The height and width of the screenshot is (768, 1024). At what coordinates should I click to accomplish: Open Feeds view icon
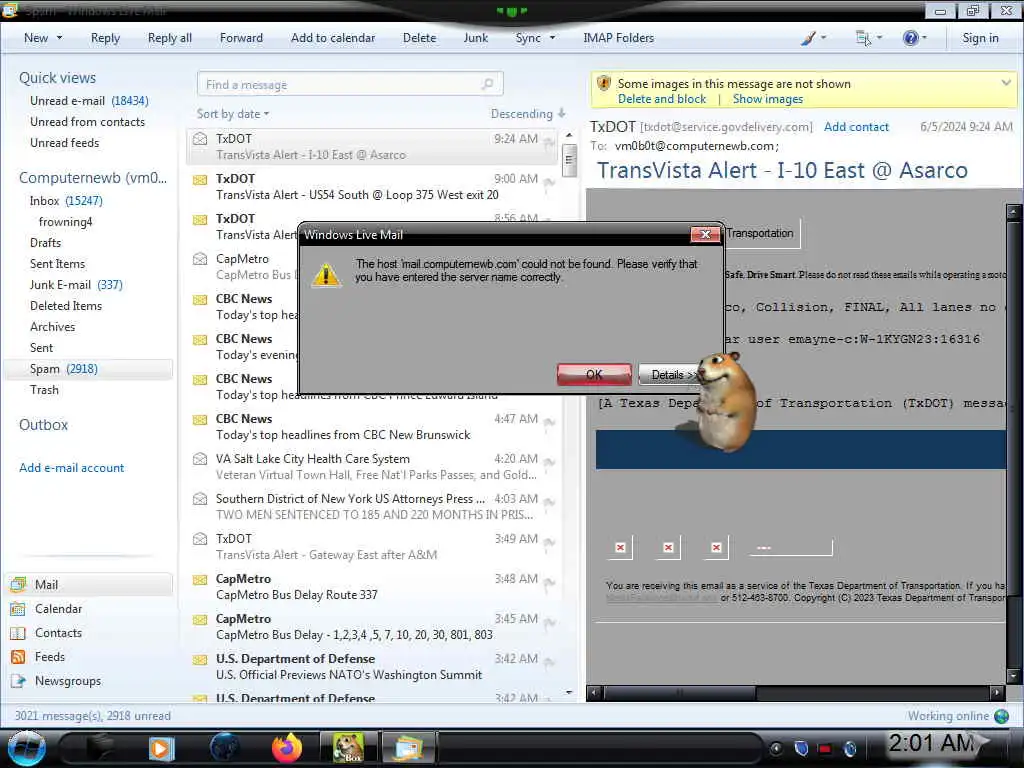click(18, 656)
